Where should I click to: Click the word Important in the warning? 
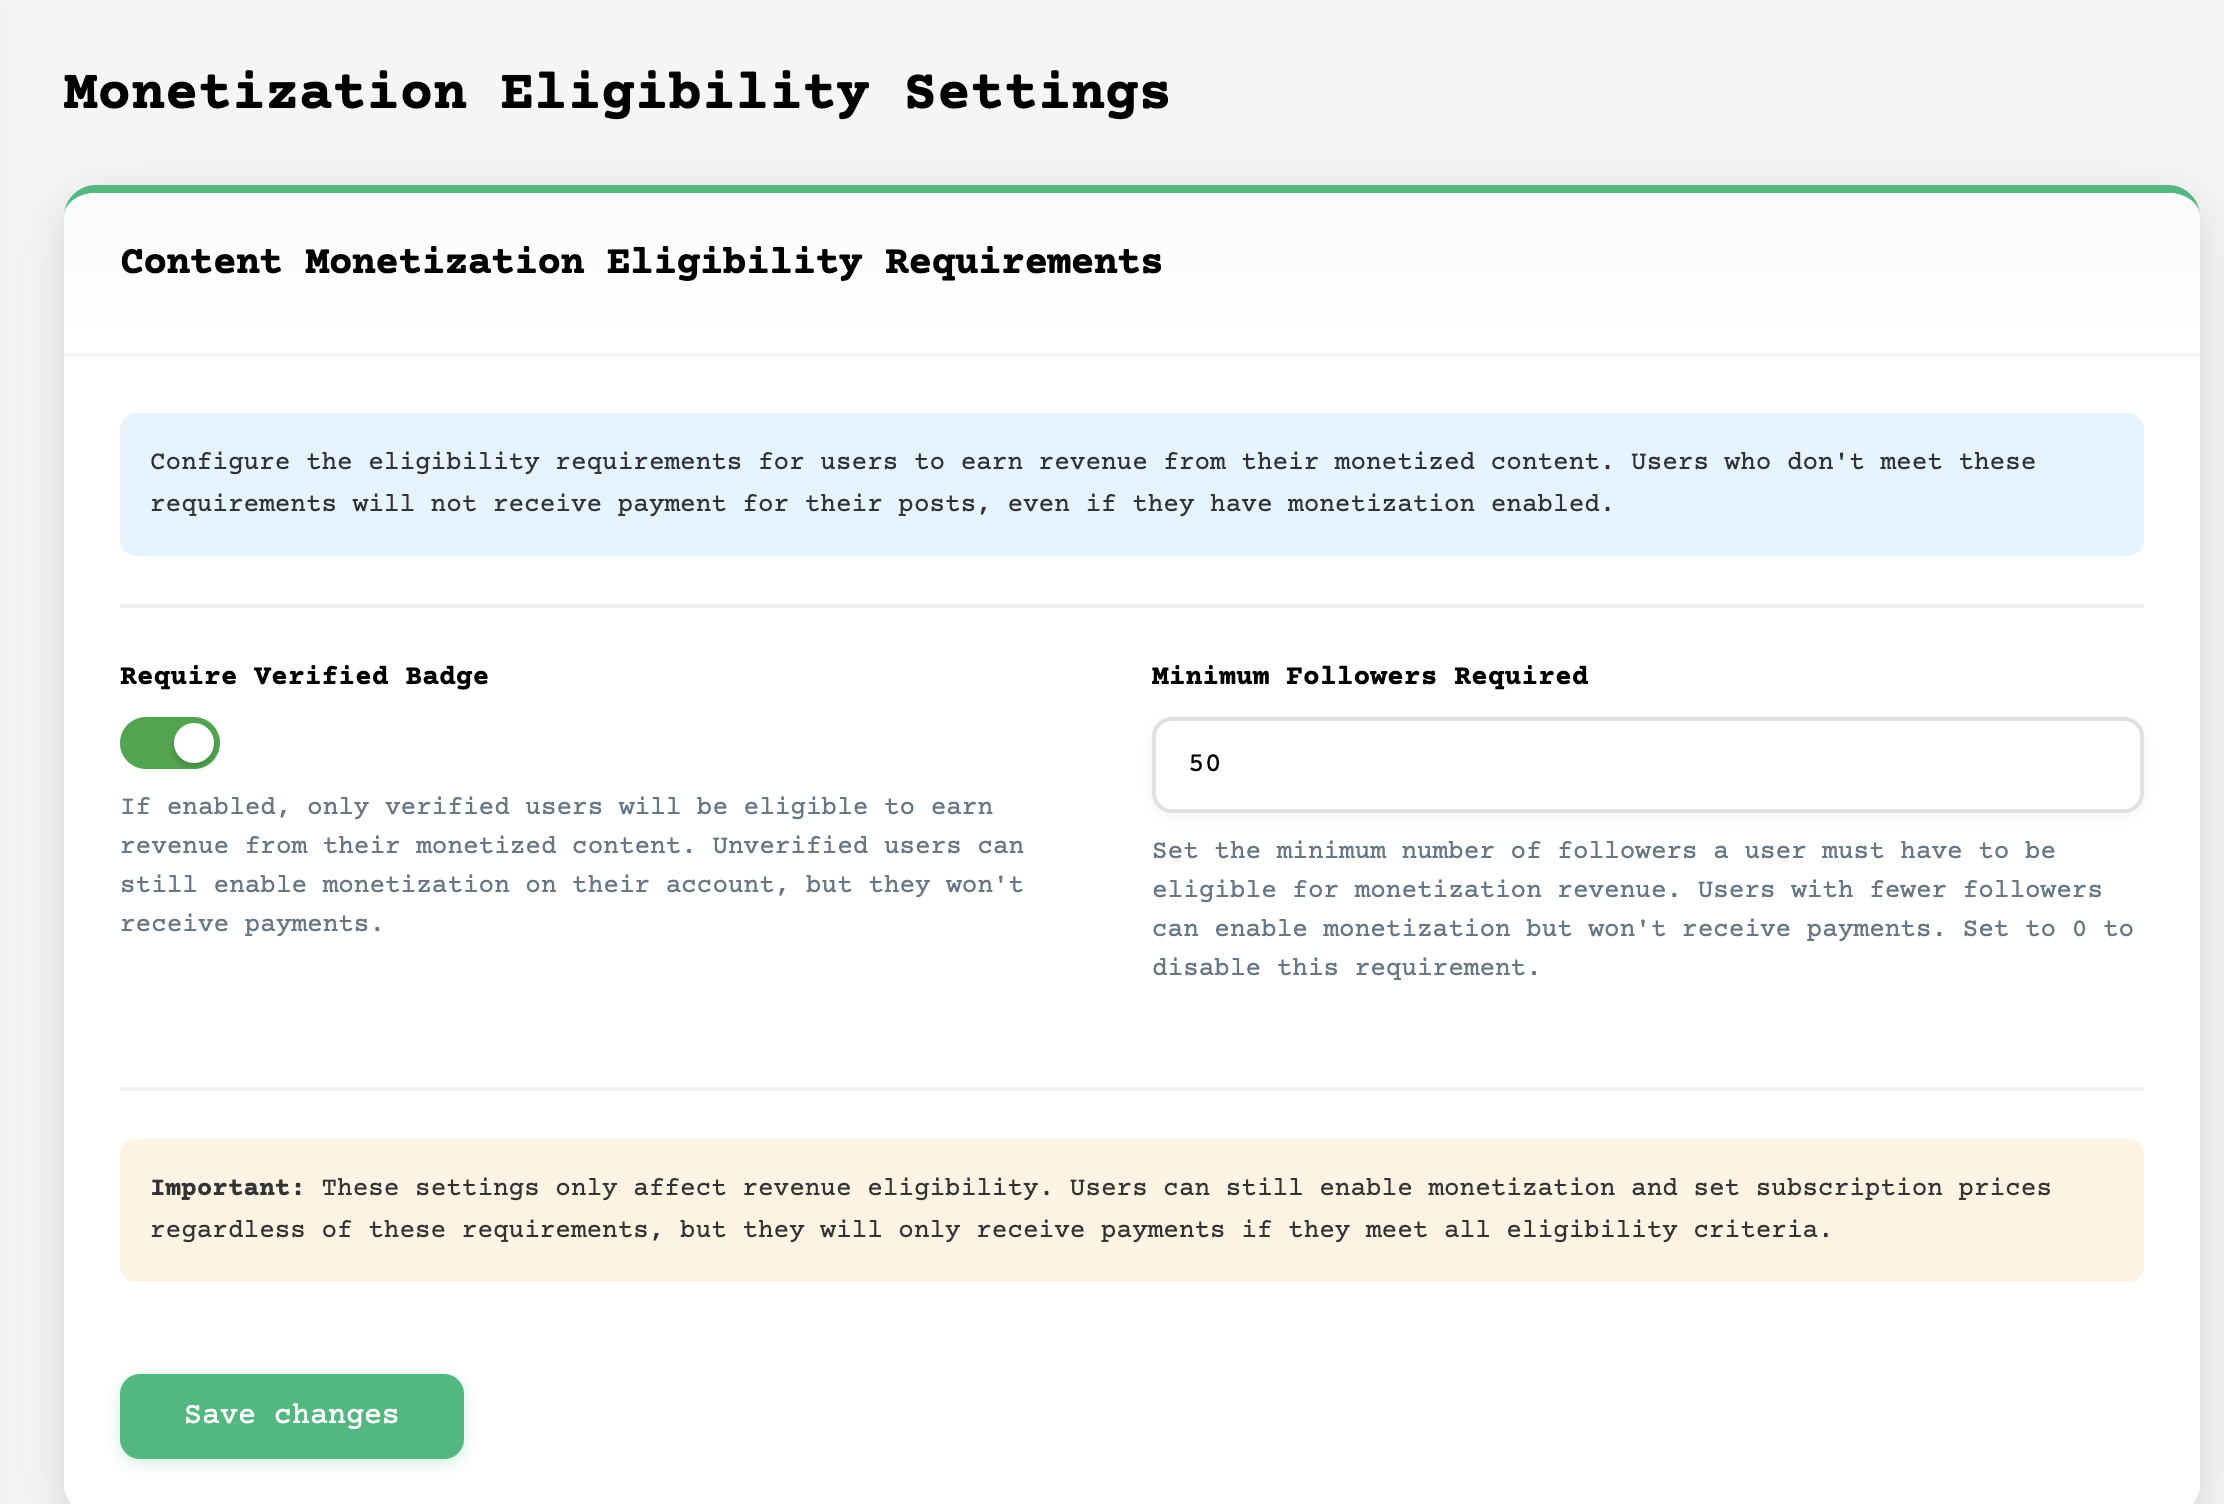click(x=225, y=1188)
